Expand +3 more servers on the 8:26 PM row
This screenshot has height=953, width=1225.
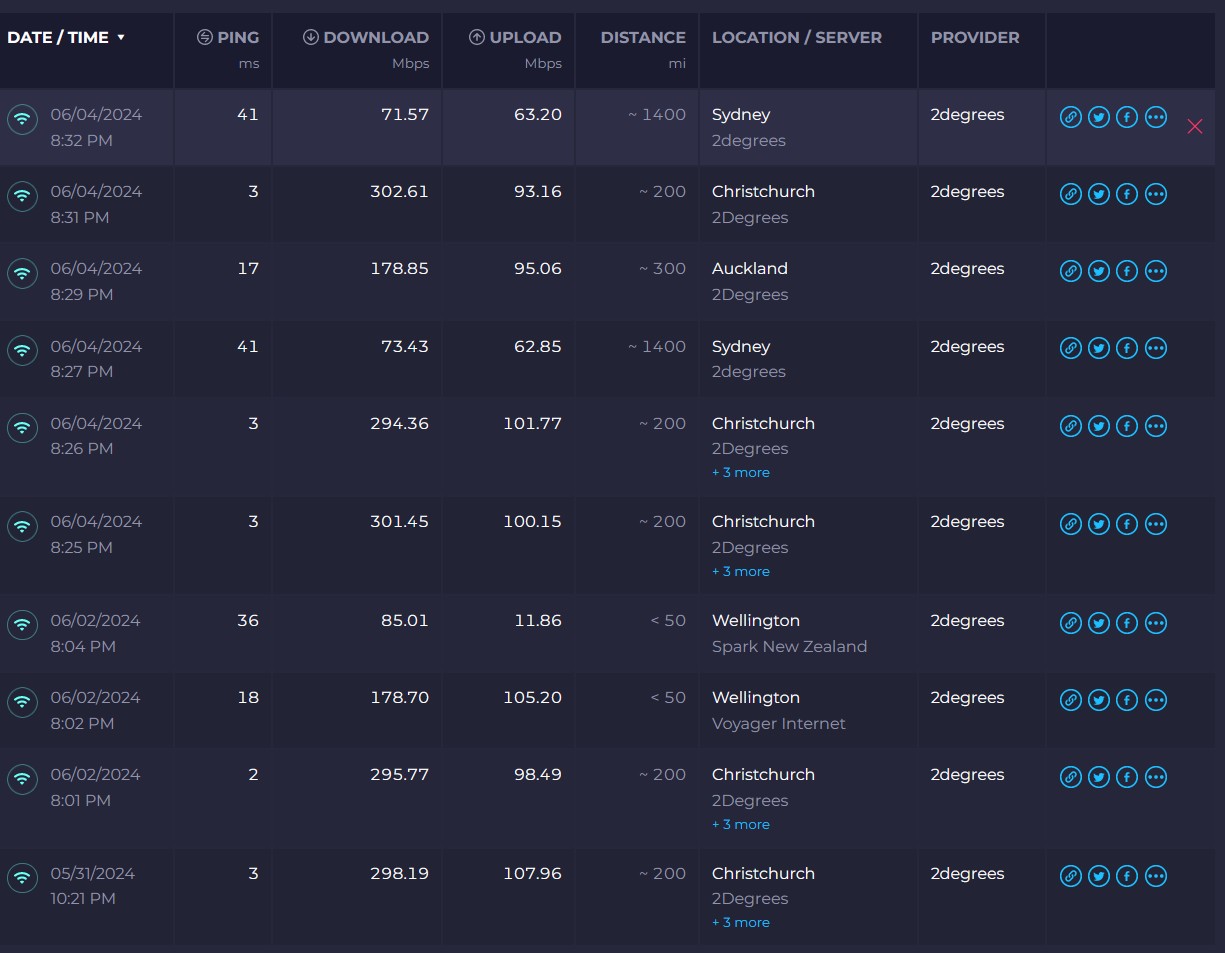click(x=740, y=472)
